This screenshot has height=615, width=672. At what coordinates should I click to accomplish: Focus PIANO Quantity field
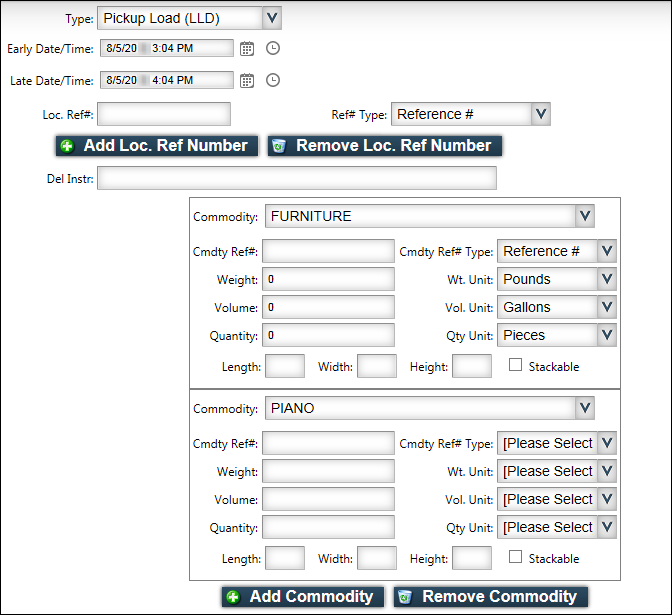(328, 527)
